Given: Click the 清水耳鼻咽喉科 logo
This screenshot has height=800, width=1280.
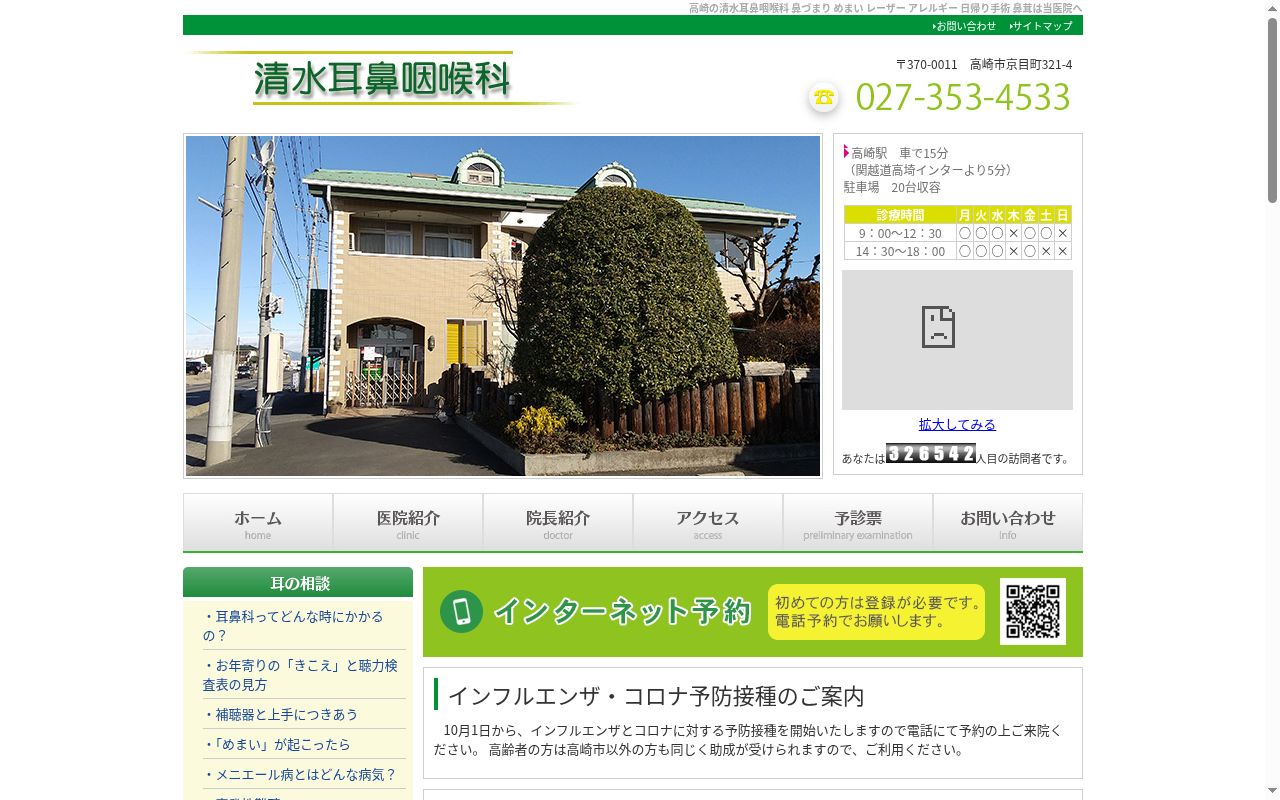Looking at the screenshot, I should 382,79.
